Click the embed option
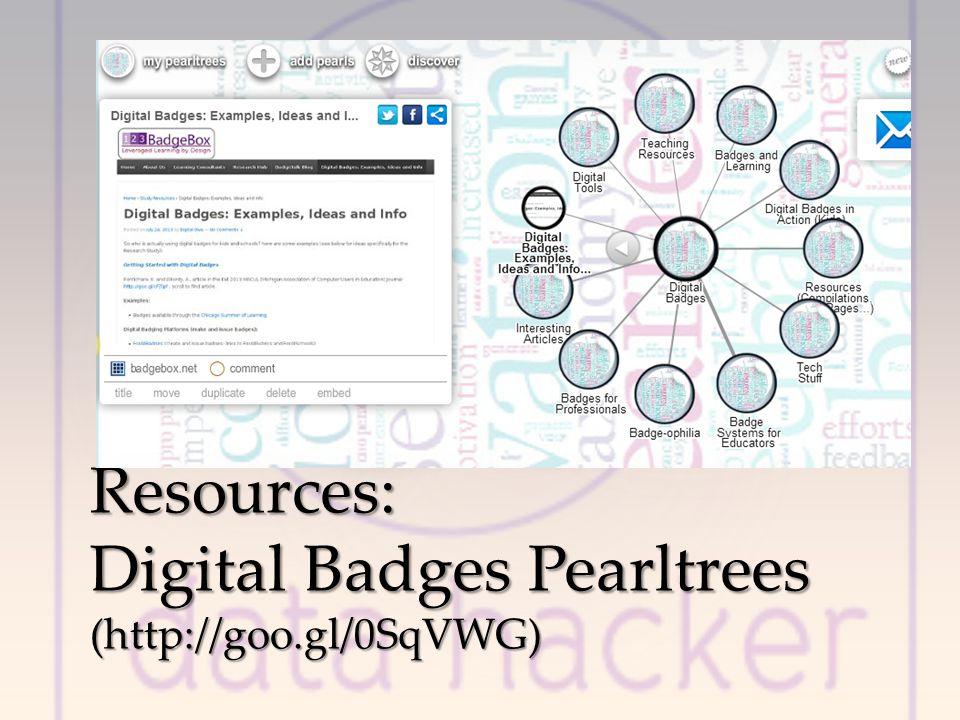Screen dimensions: 960x720 334,393
